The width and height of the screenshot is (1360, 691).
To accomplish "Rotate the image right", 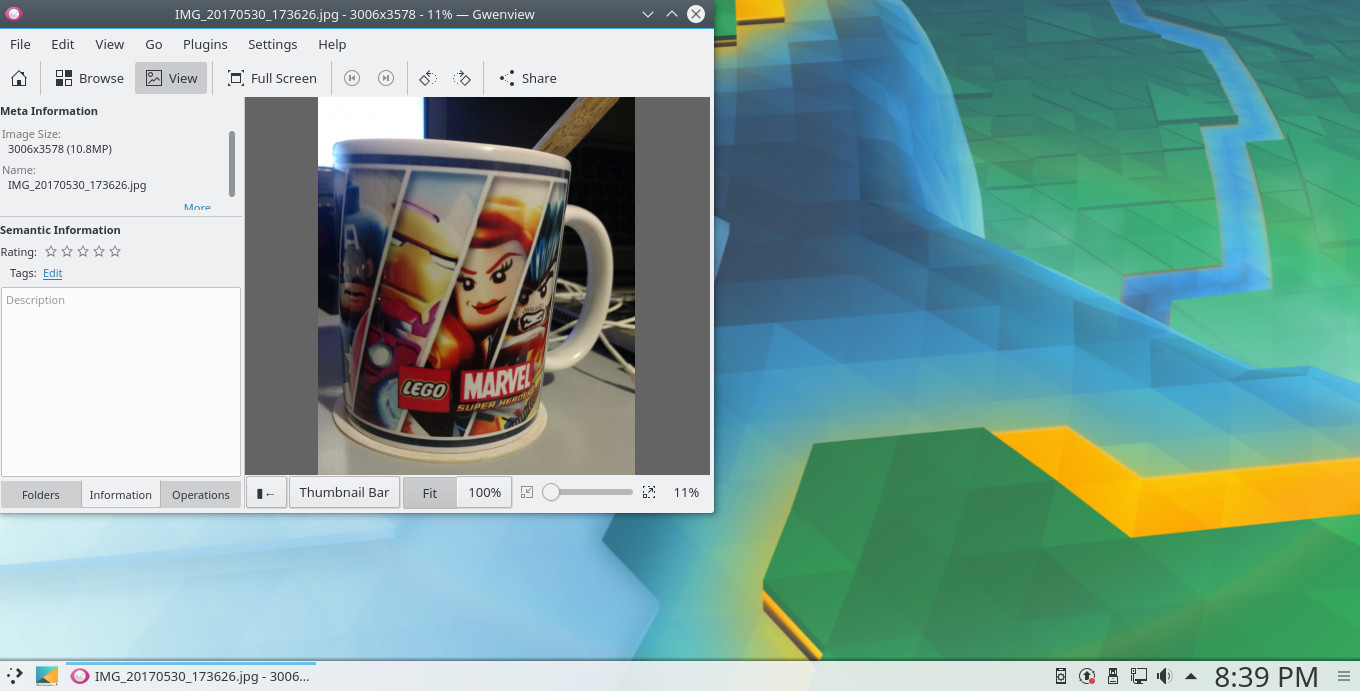I will point(462,78).
